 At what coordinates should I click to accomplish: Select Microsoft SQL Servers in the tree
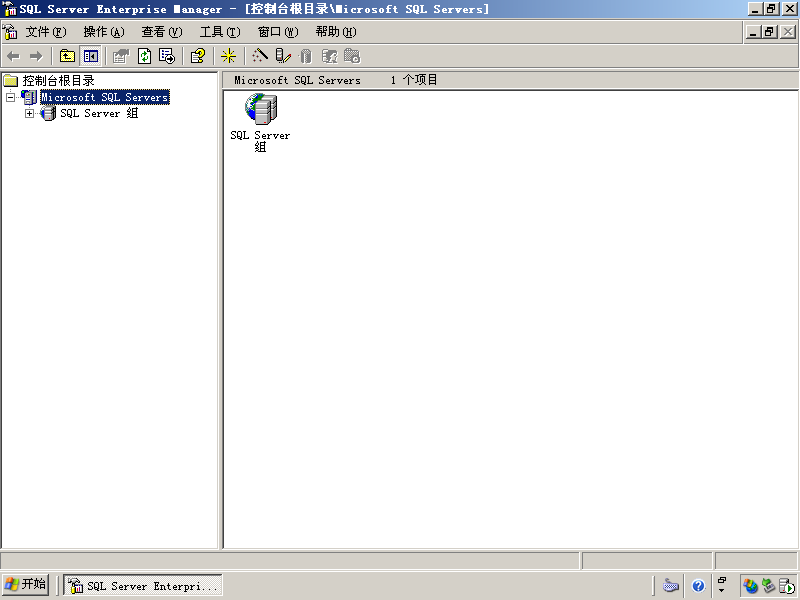[105, 97]
